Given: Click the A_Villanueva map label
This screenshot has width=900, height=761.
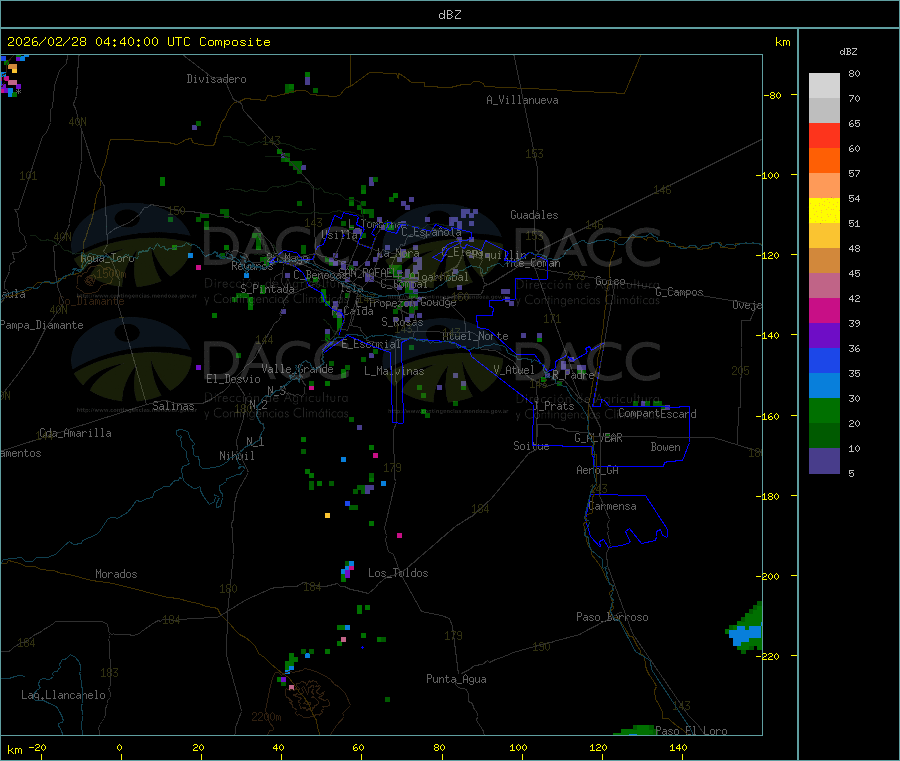Looking at the screenshot, I should click(x=522, y=100).
